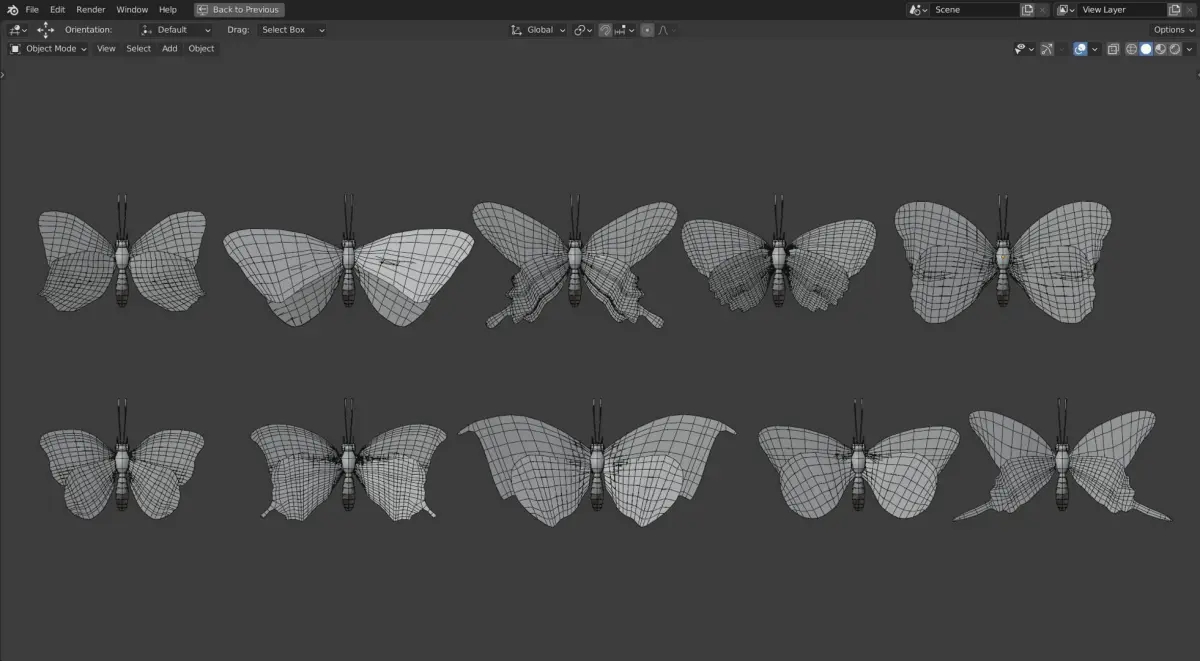Screen dimensions: 1200x661
Task: Select the Move active tool icon
Action: point(46,30)
